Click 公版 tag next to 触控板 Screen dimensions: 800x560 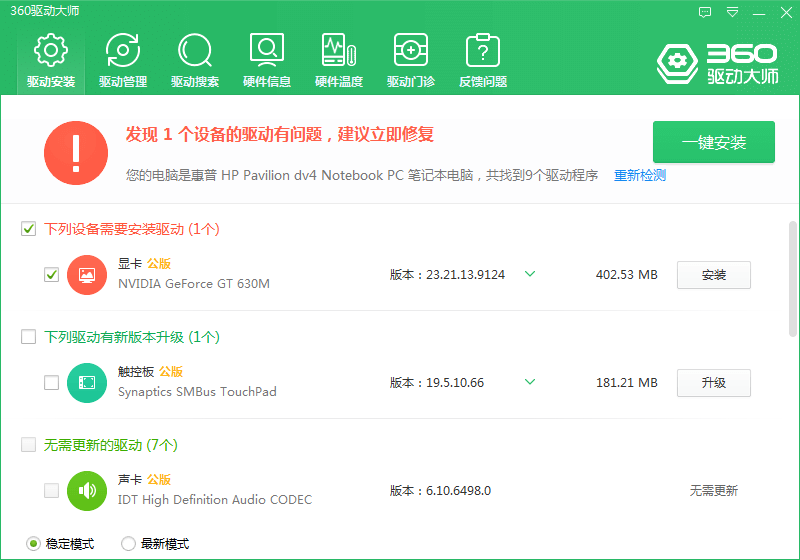click(x=171, y=371)
